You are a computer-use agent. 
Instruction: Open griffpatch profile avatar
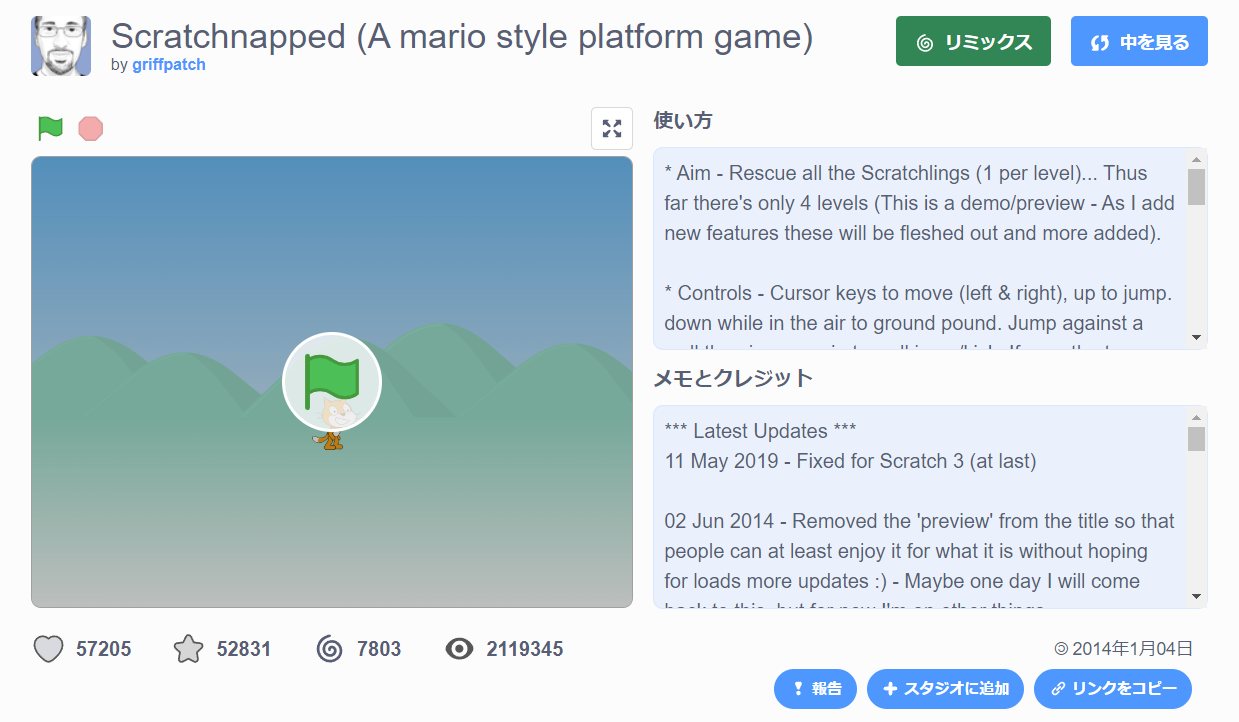(x=62, y=46)
